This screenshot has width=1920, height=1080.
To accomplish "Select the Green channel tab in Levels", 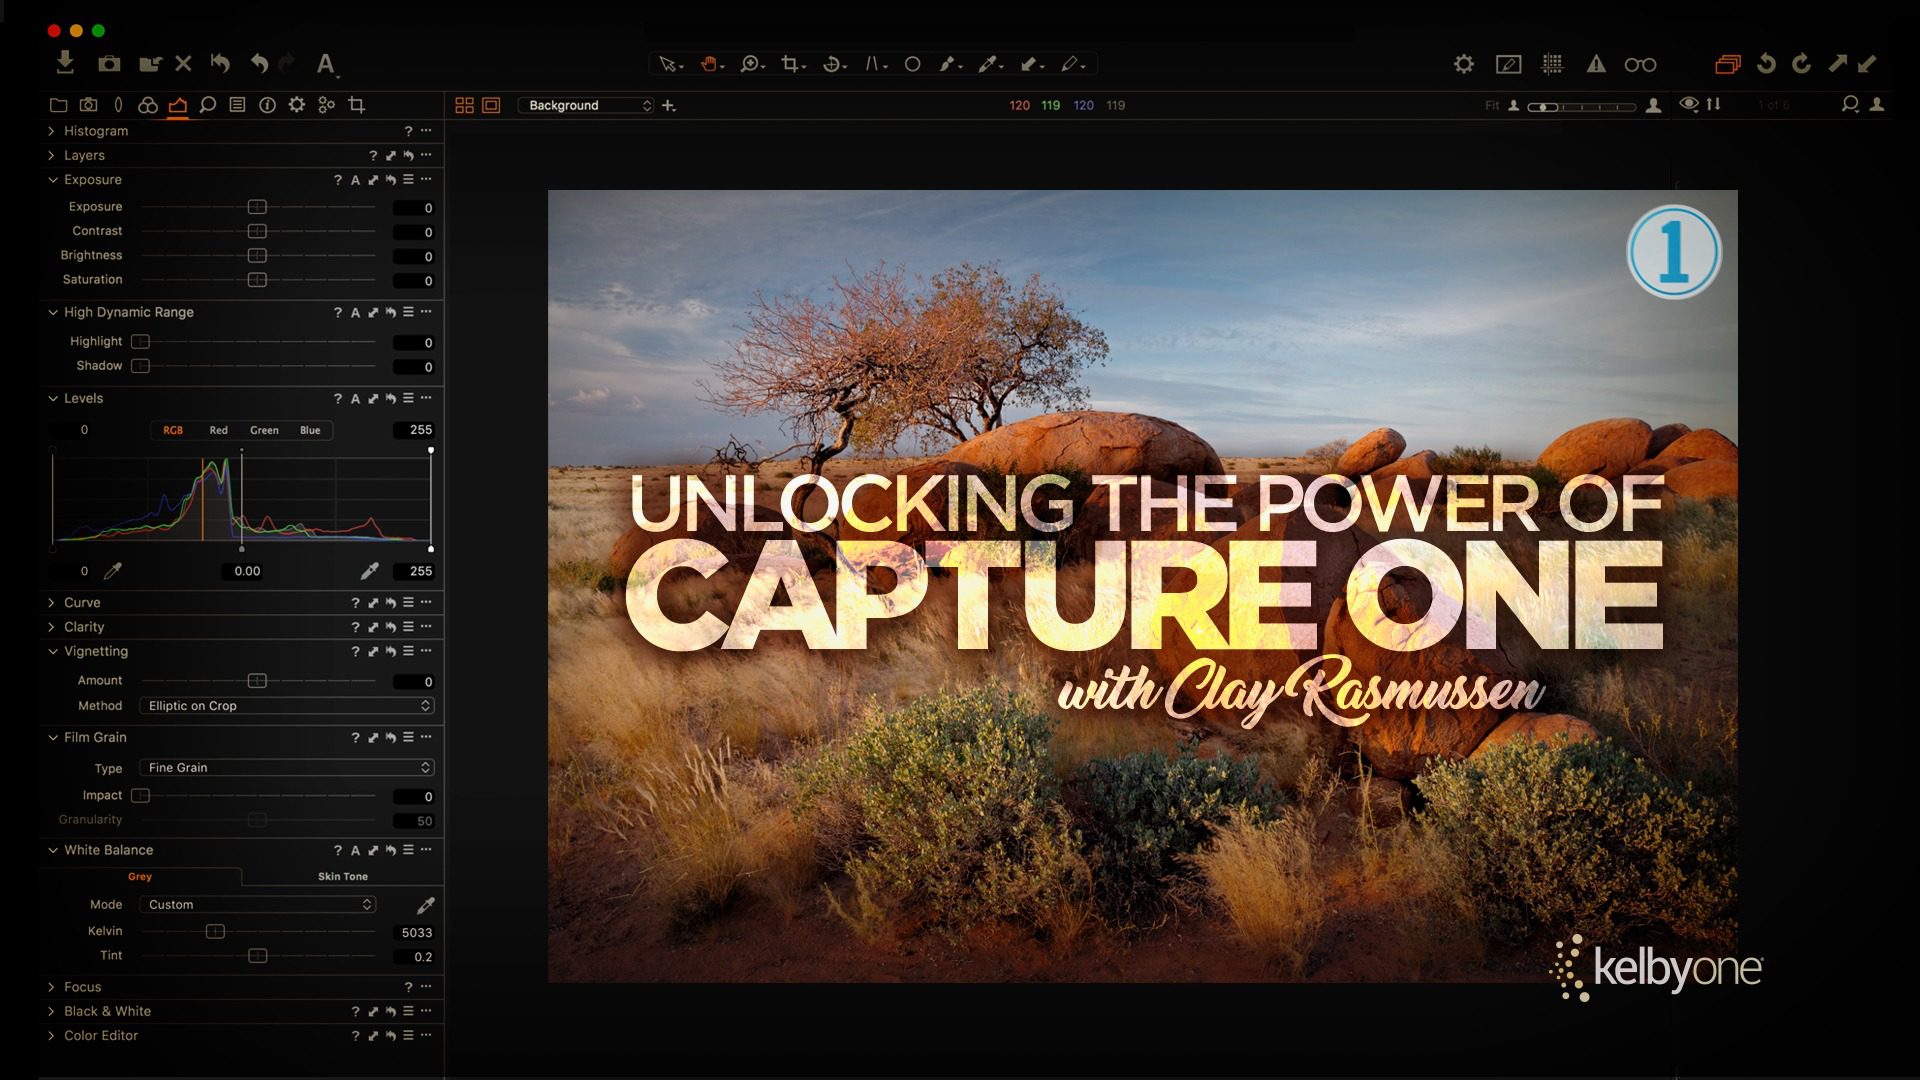I will coord(264,430).
